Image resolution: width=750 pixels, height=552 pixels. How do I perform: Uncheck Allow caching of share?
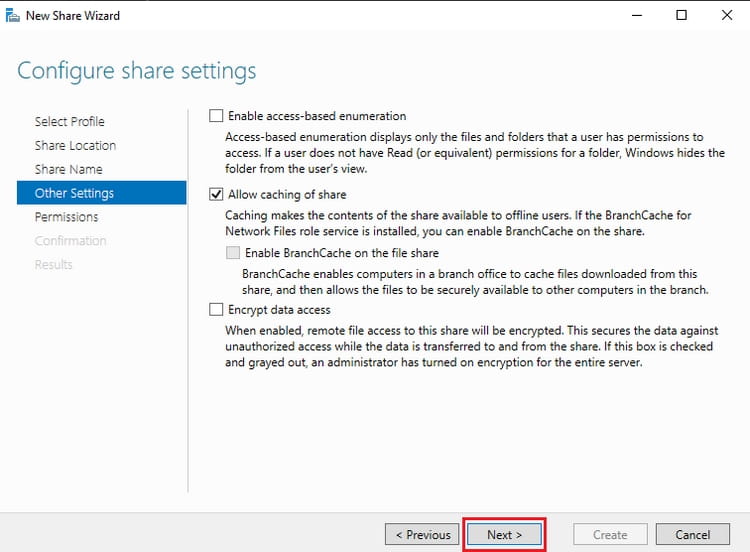point(216,194)
